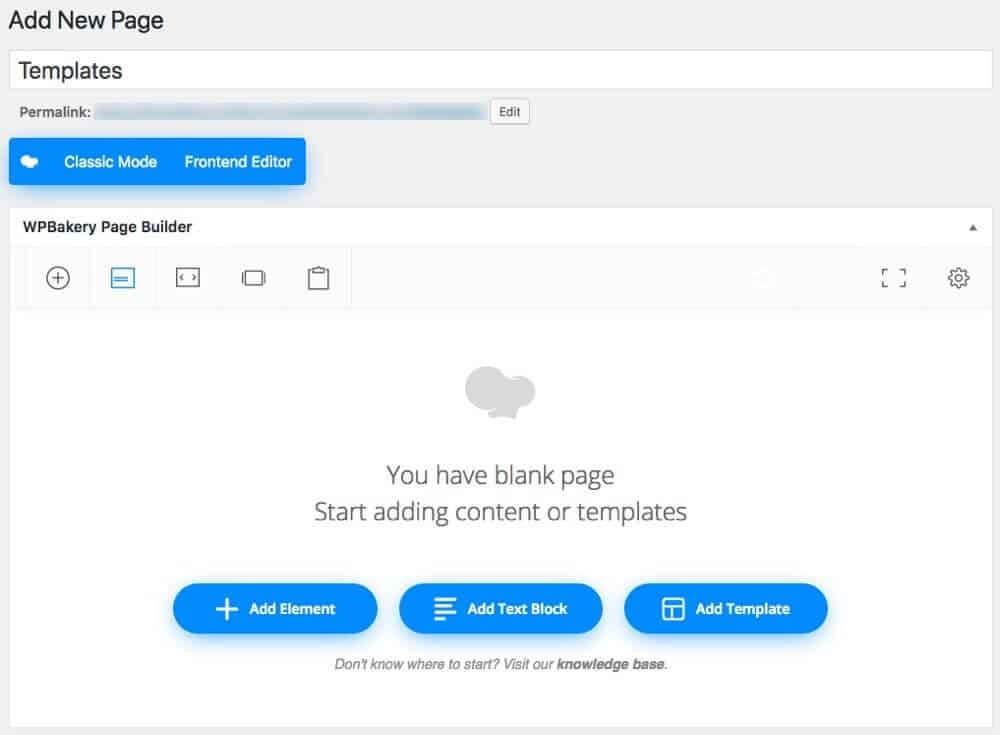Click the Add New Page heading

coord(86,20)
